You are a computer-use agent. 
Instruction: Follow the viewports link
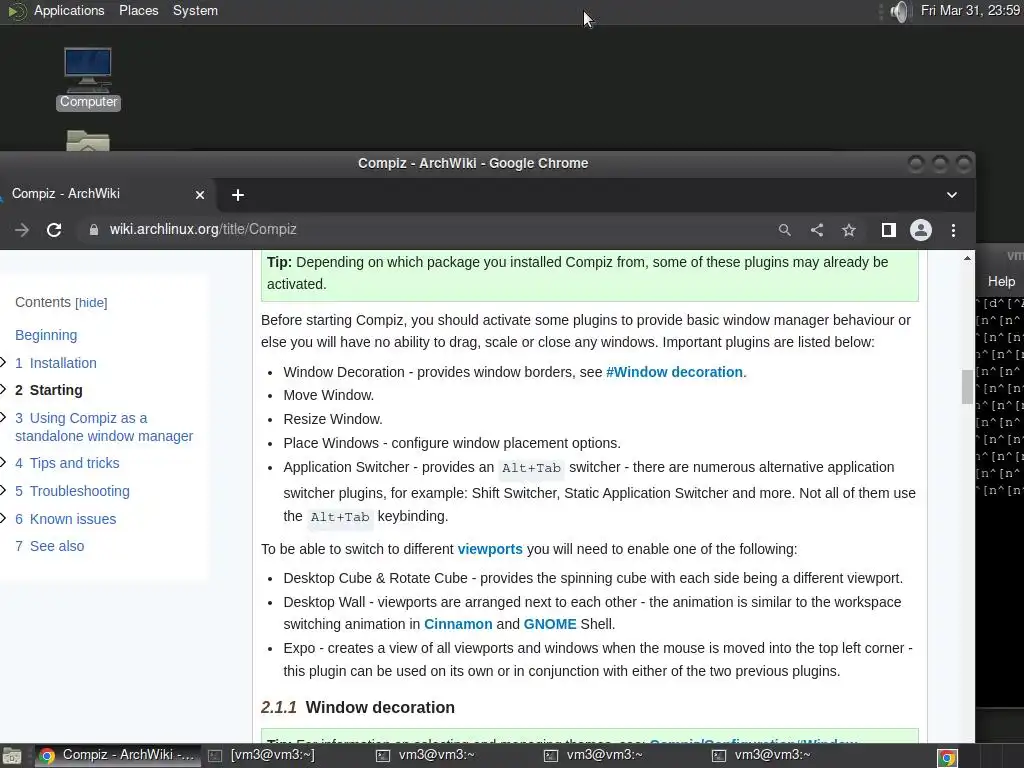pos(490,549)
